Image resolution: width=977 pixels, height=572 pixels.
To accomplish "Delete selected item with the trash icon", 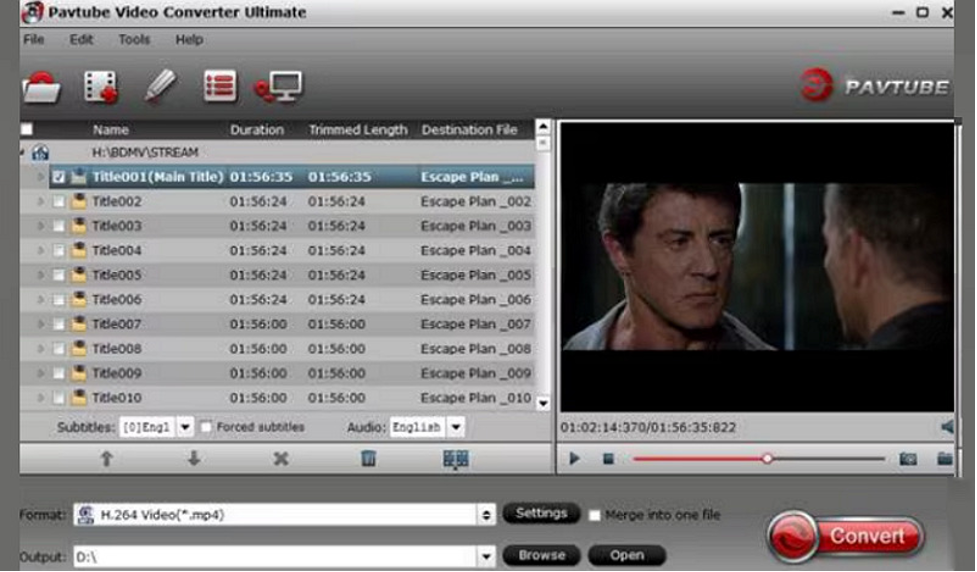I will coord(368,458).
